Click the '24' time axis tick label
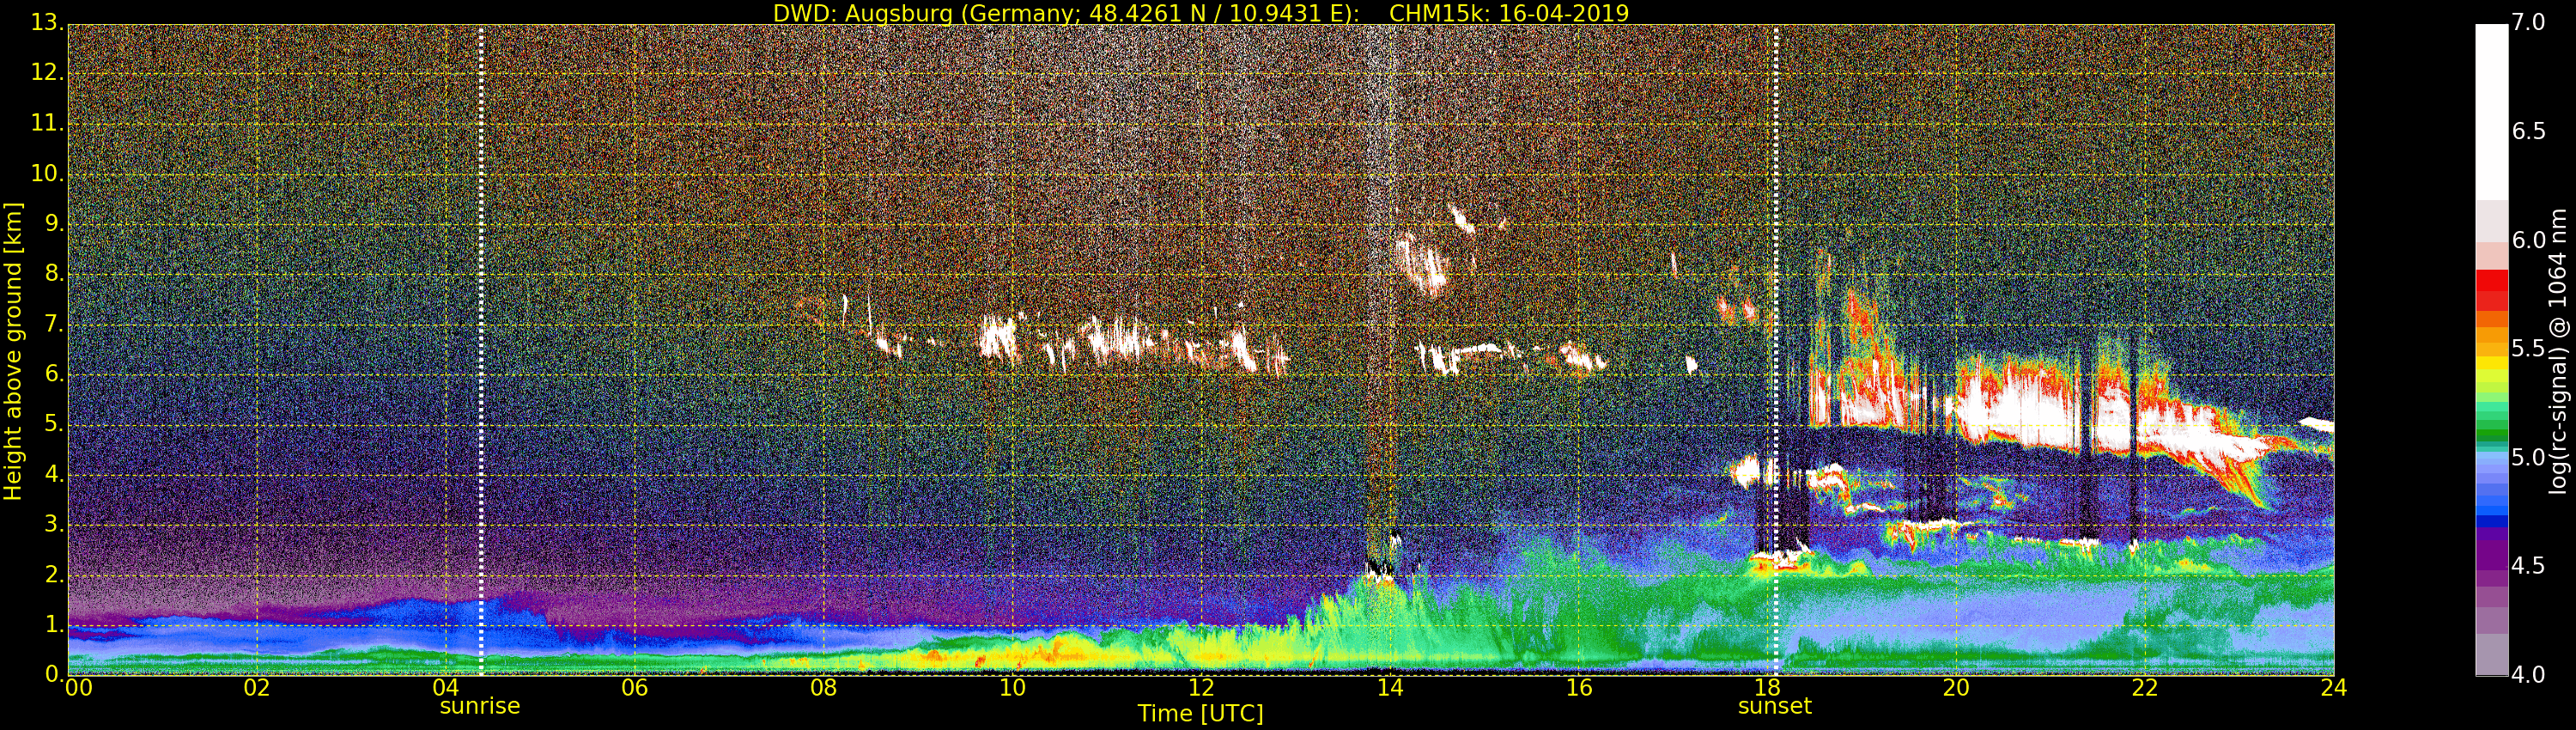 pos(2334,688)
